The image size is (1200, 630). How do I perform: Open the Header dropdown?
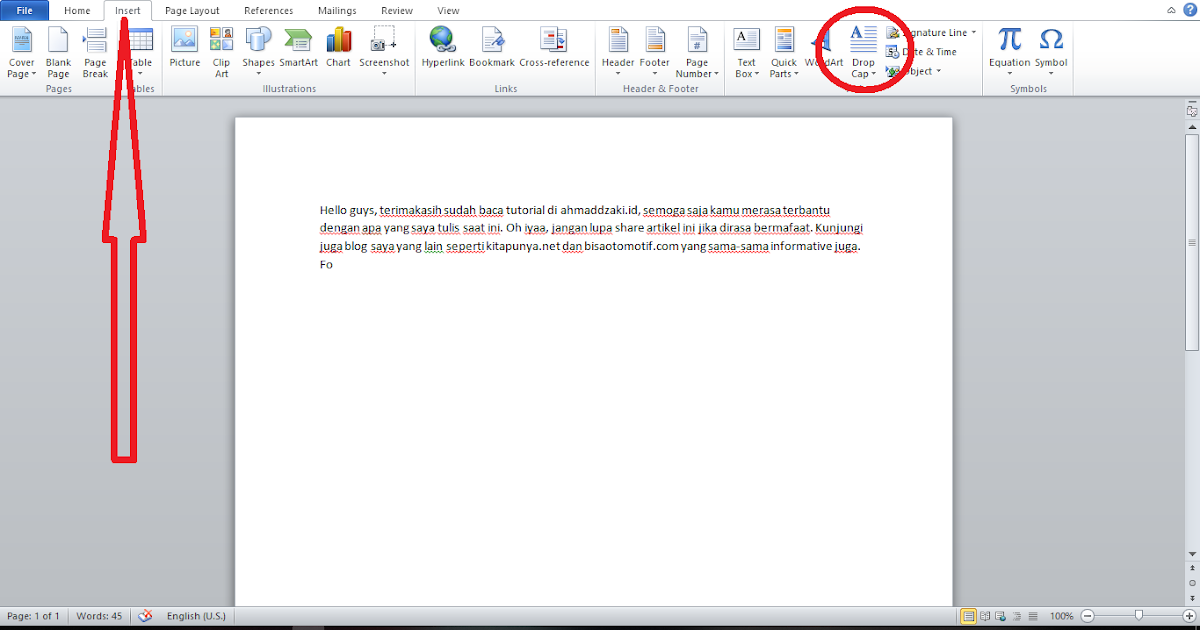pyautogui.click(x=618, y=53)
